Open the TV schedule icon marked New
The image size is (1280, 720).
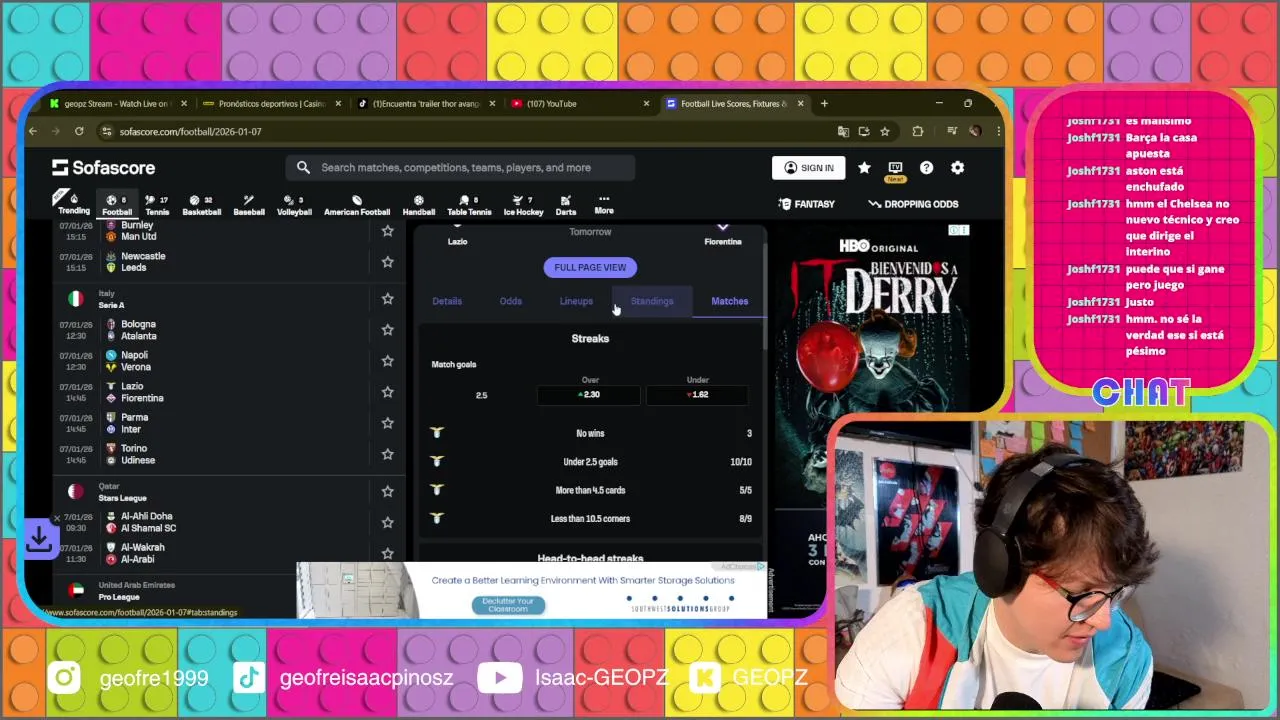pyautogui.click(x=895, y=169)
